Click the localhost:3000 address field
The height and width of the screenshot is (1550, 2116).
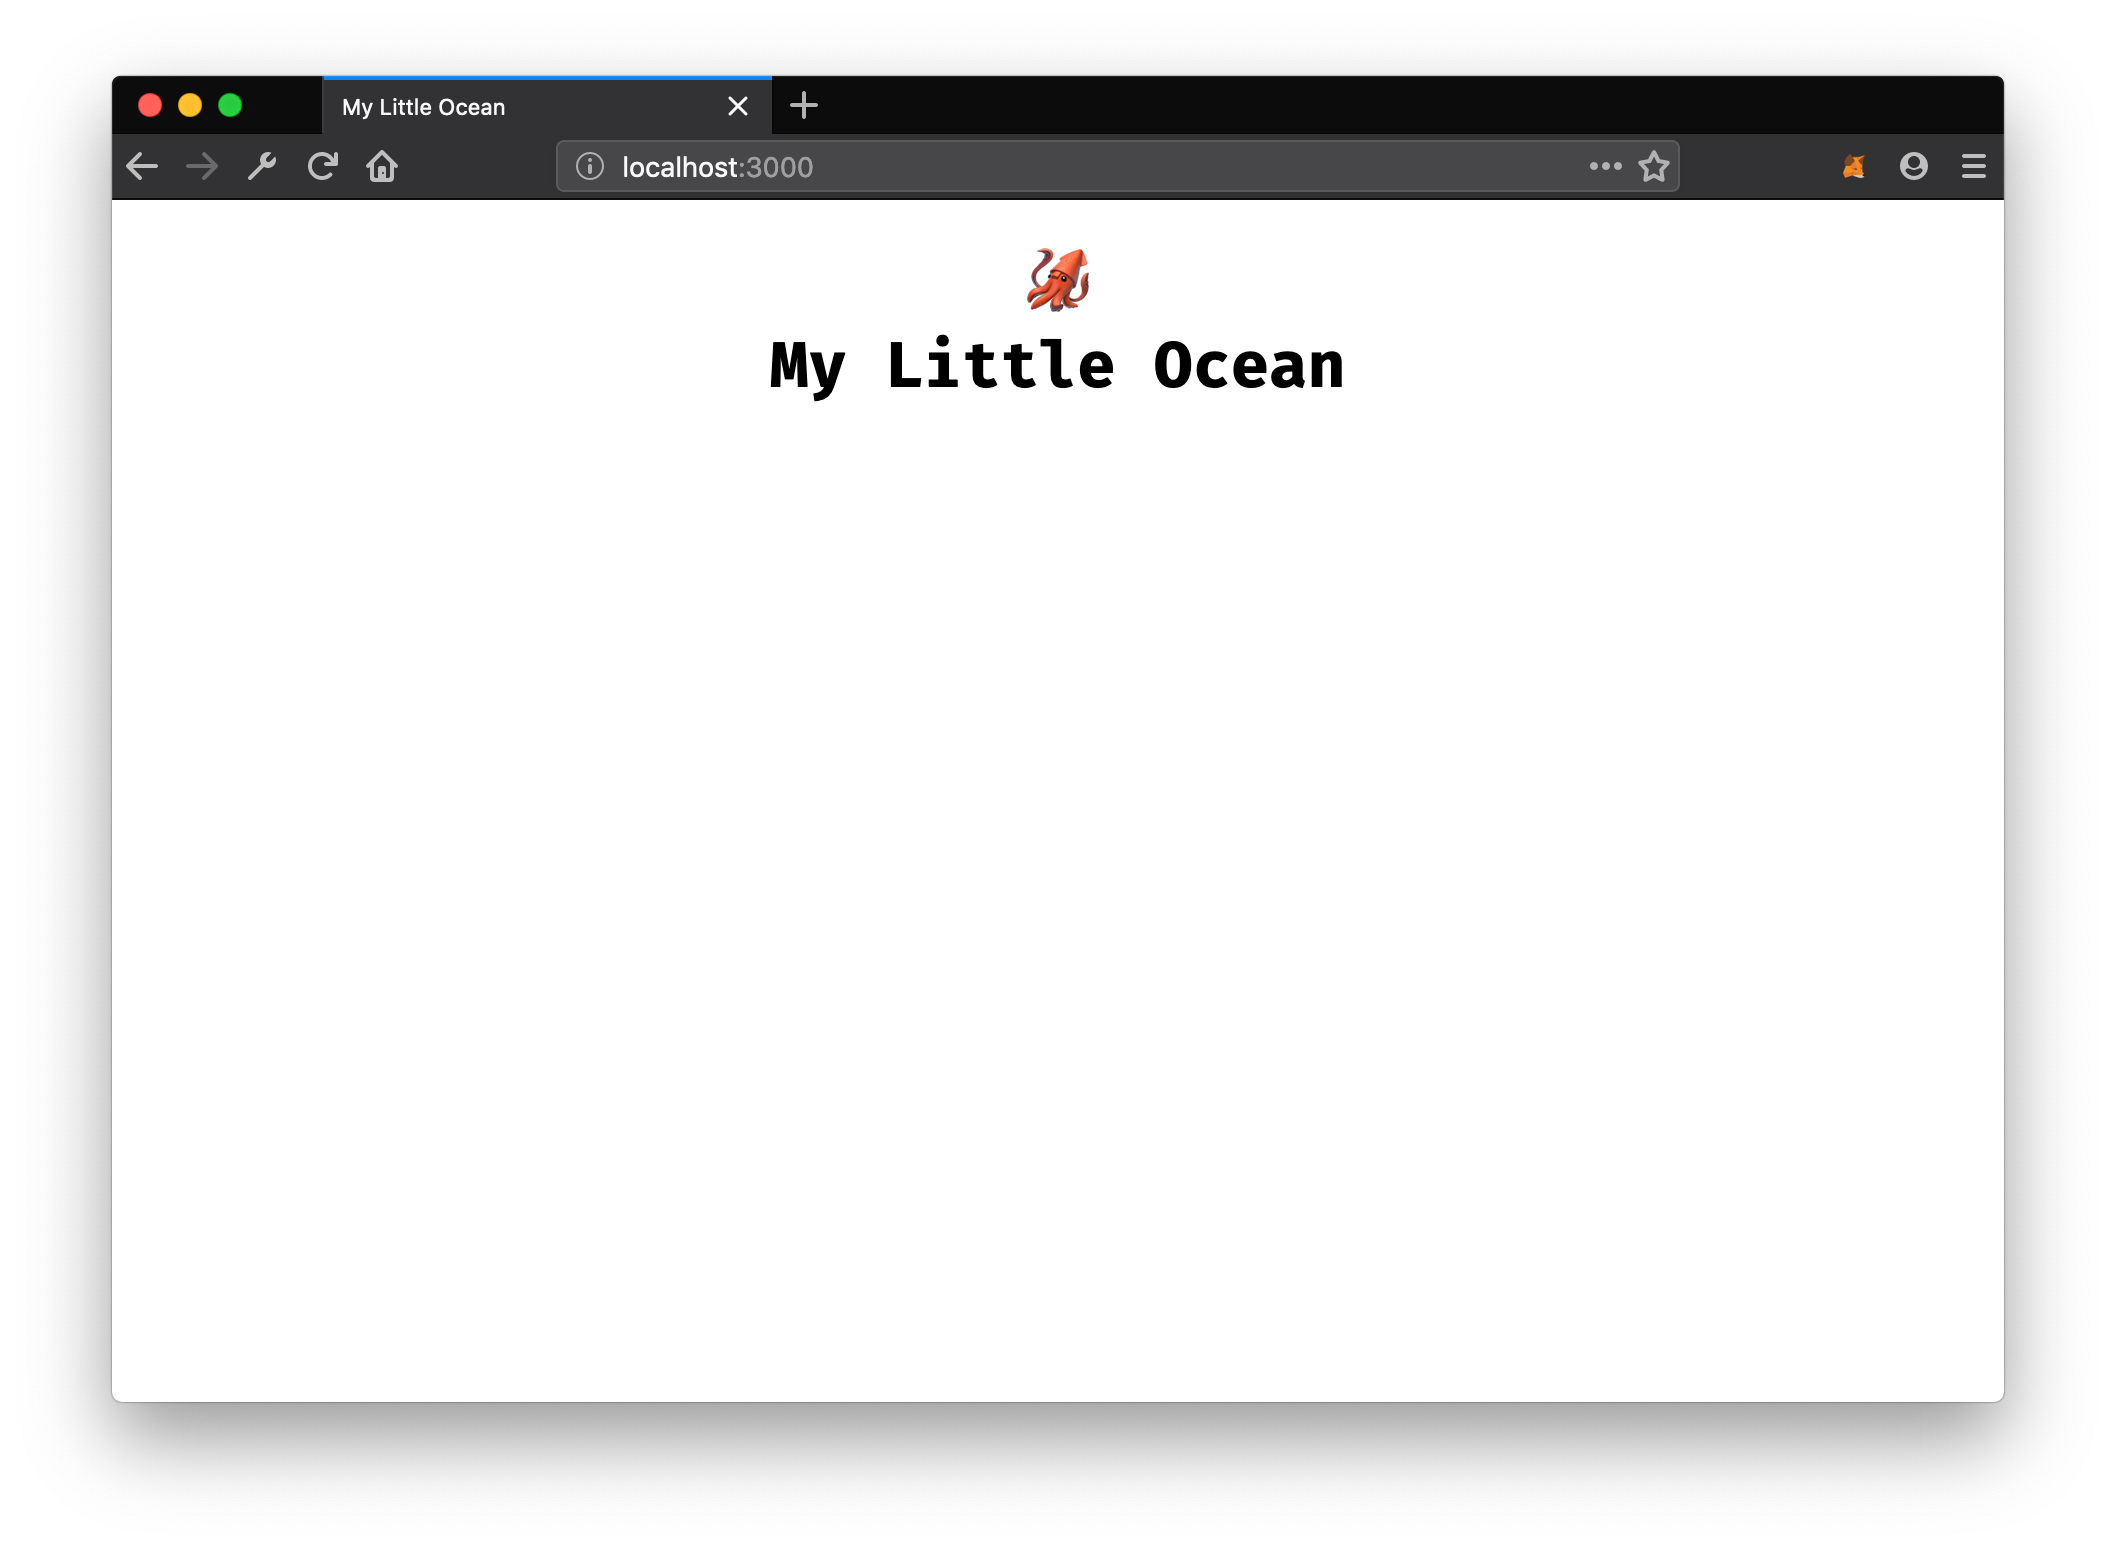1117,166
